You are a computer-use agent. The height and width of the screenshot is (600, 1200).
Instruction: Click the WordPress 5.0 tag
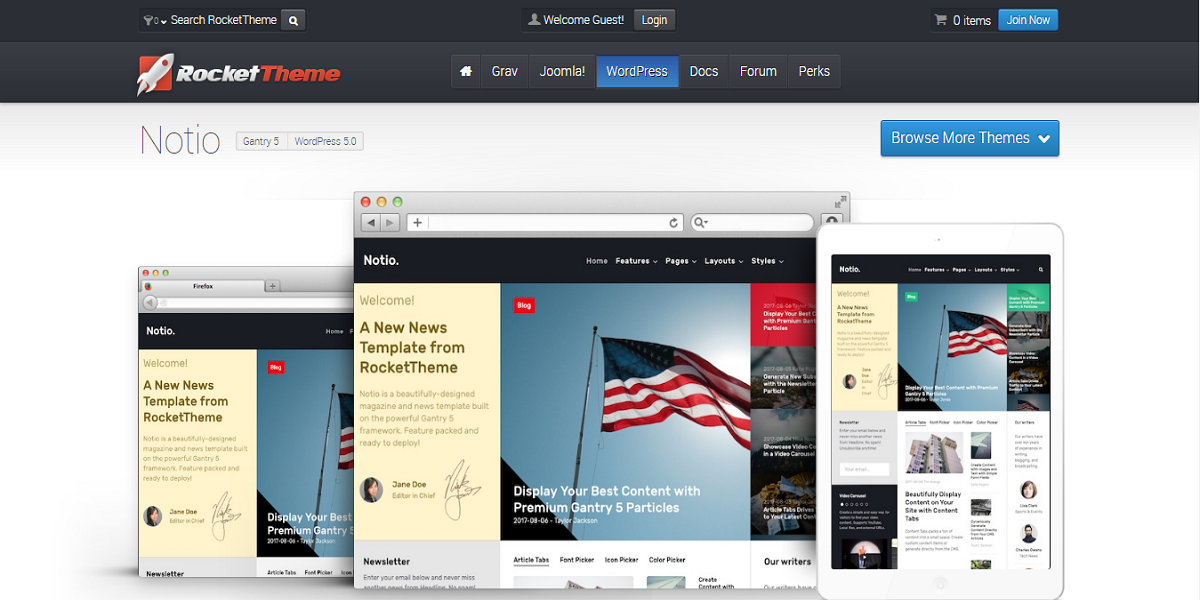(325, 141)
